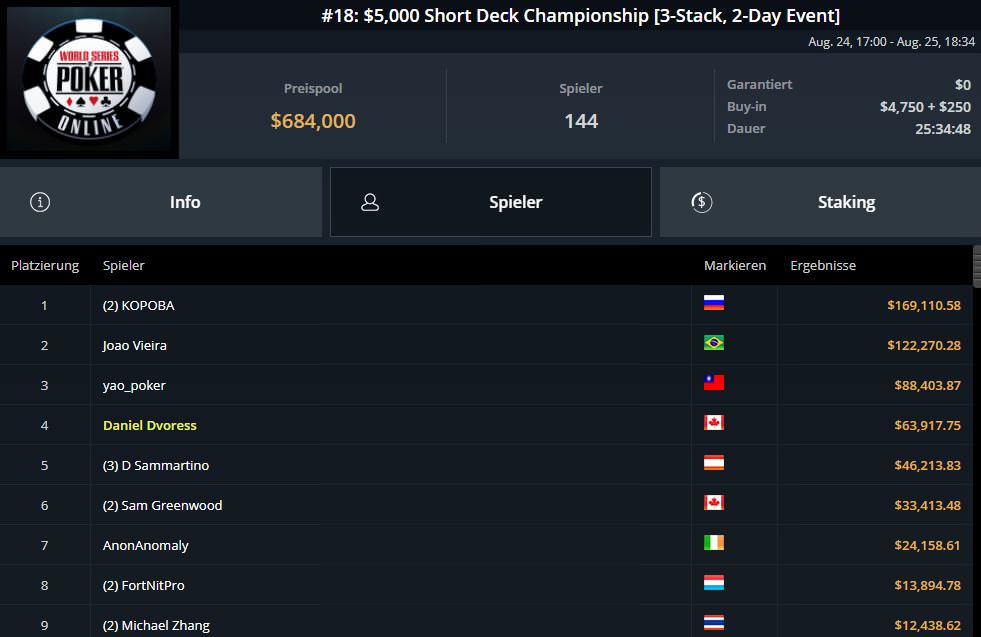The width and height of the screenshot is (981, 637).
Task: Click the info circle icon
Action: [40, 202]
